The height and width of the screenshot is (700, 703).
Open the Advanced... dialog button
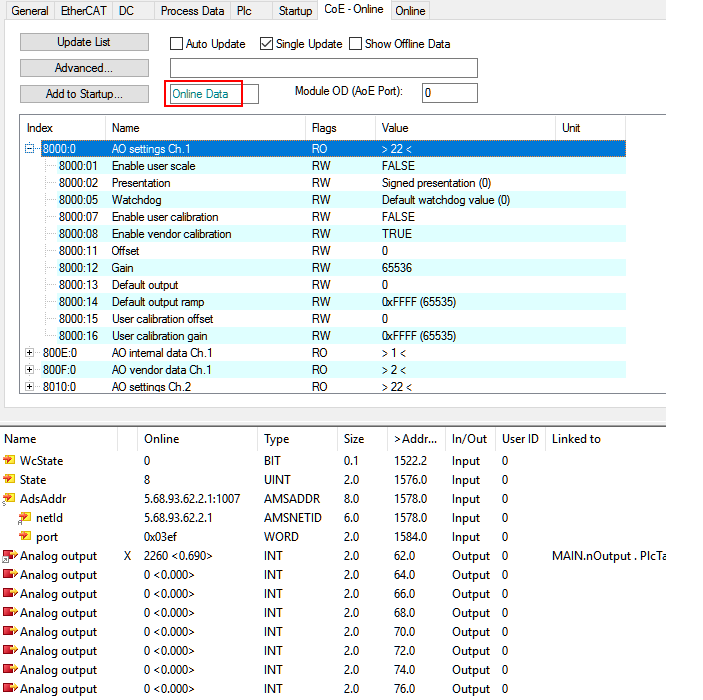[84, 68]
